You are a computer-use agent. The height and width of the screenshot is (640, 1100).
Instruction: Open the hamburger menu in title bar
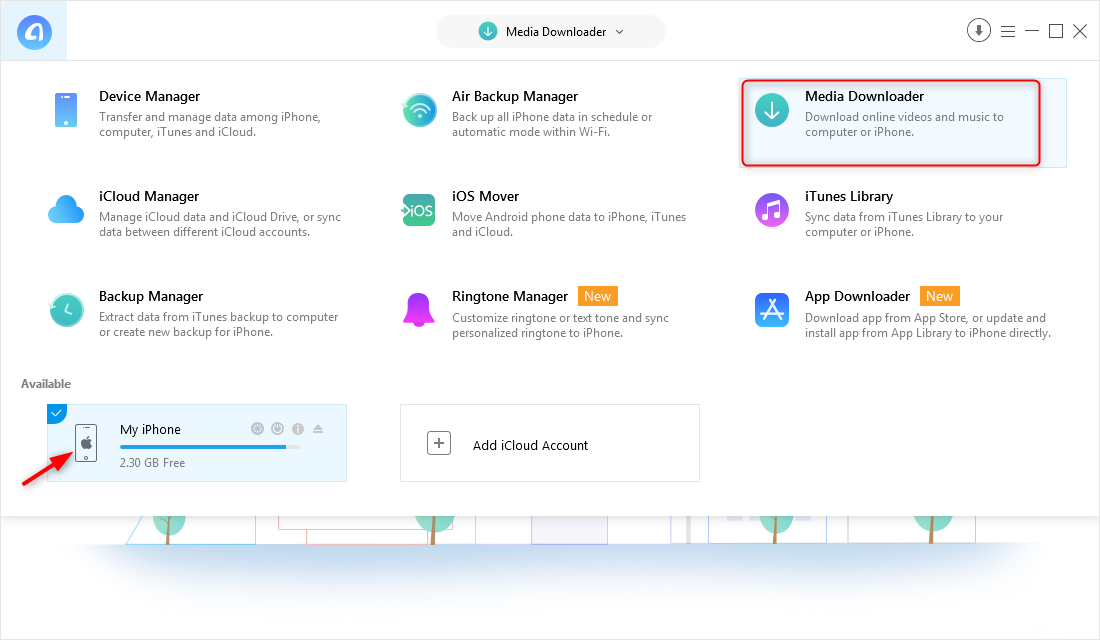pos(1008,32)
